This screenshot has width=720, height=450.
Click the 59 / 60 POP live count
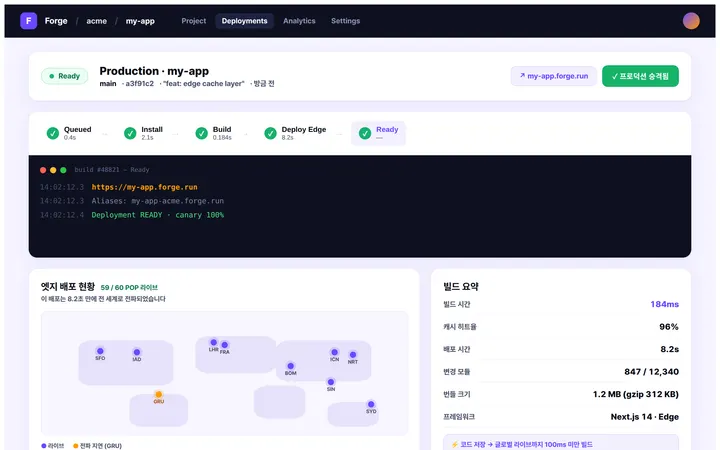(x=129, y=287)
